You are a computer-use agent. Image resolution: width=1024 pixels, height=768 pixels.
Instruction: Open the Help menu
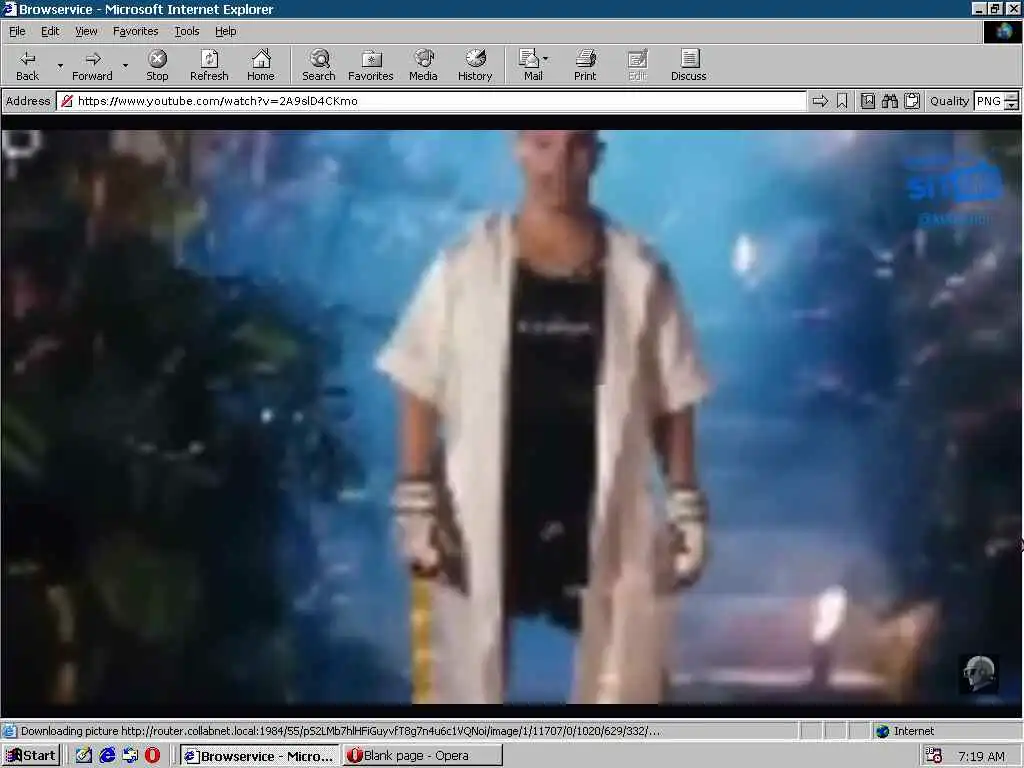pyautogui.click(x=225, y=31)
